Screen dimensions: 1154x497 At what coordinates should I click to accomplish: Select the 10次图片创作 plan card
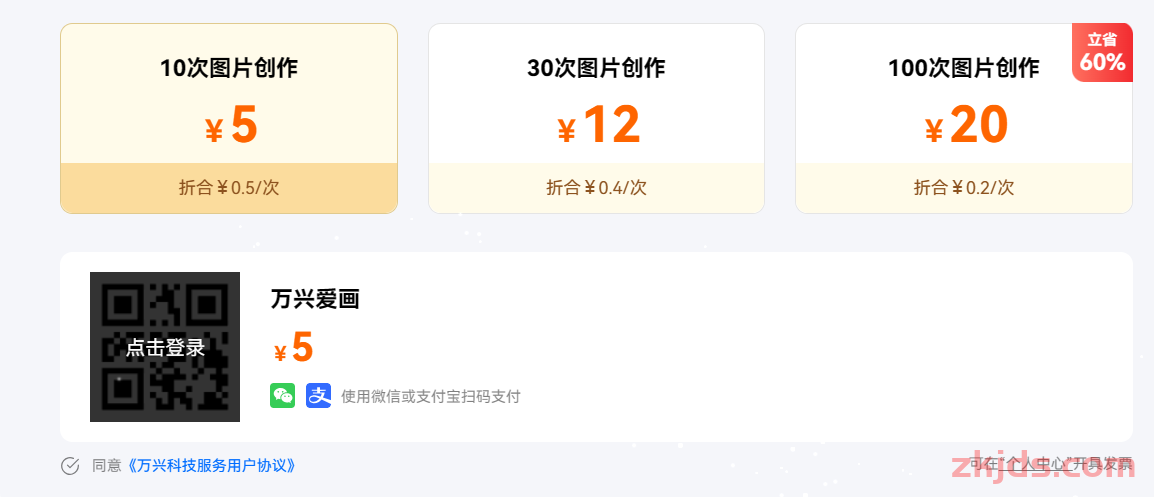[x=229, y=119]
